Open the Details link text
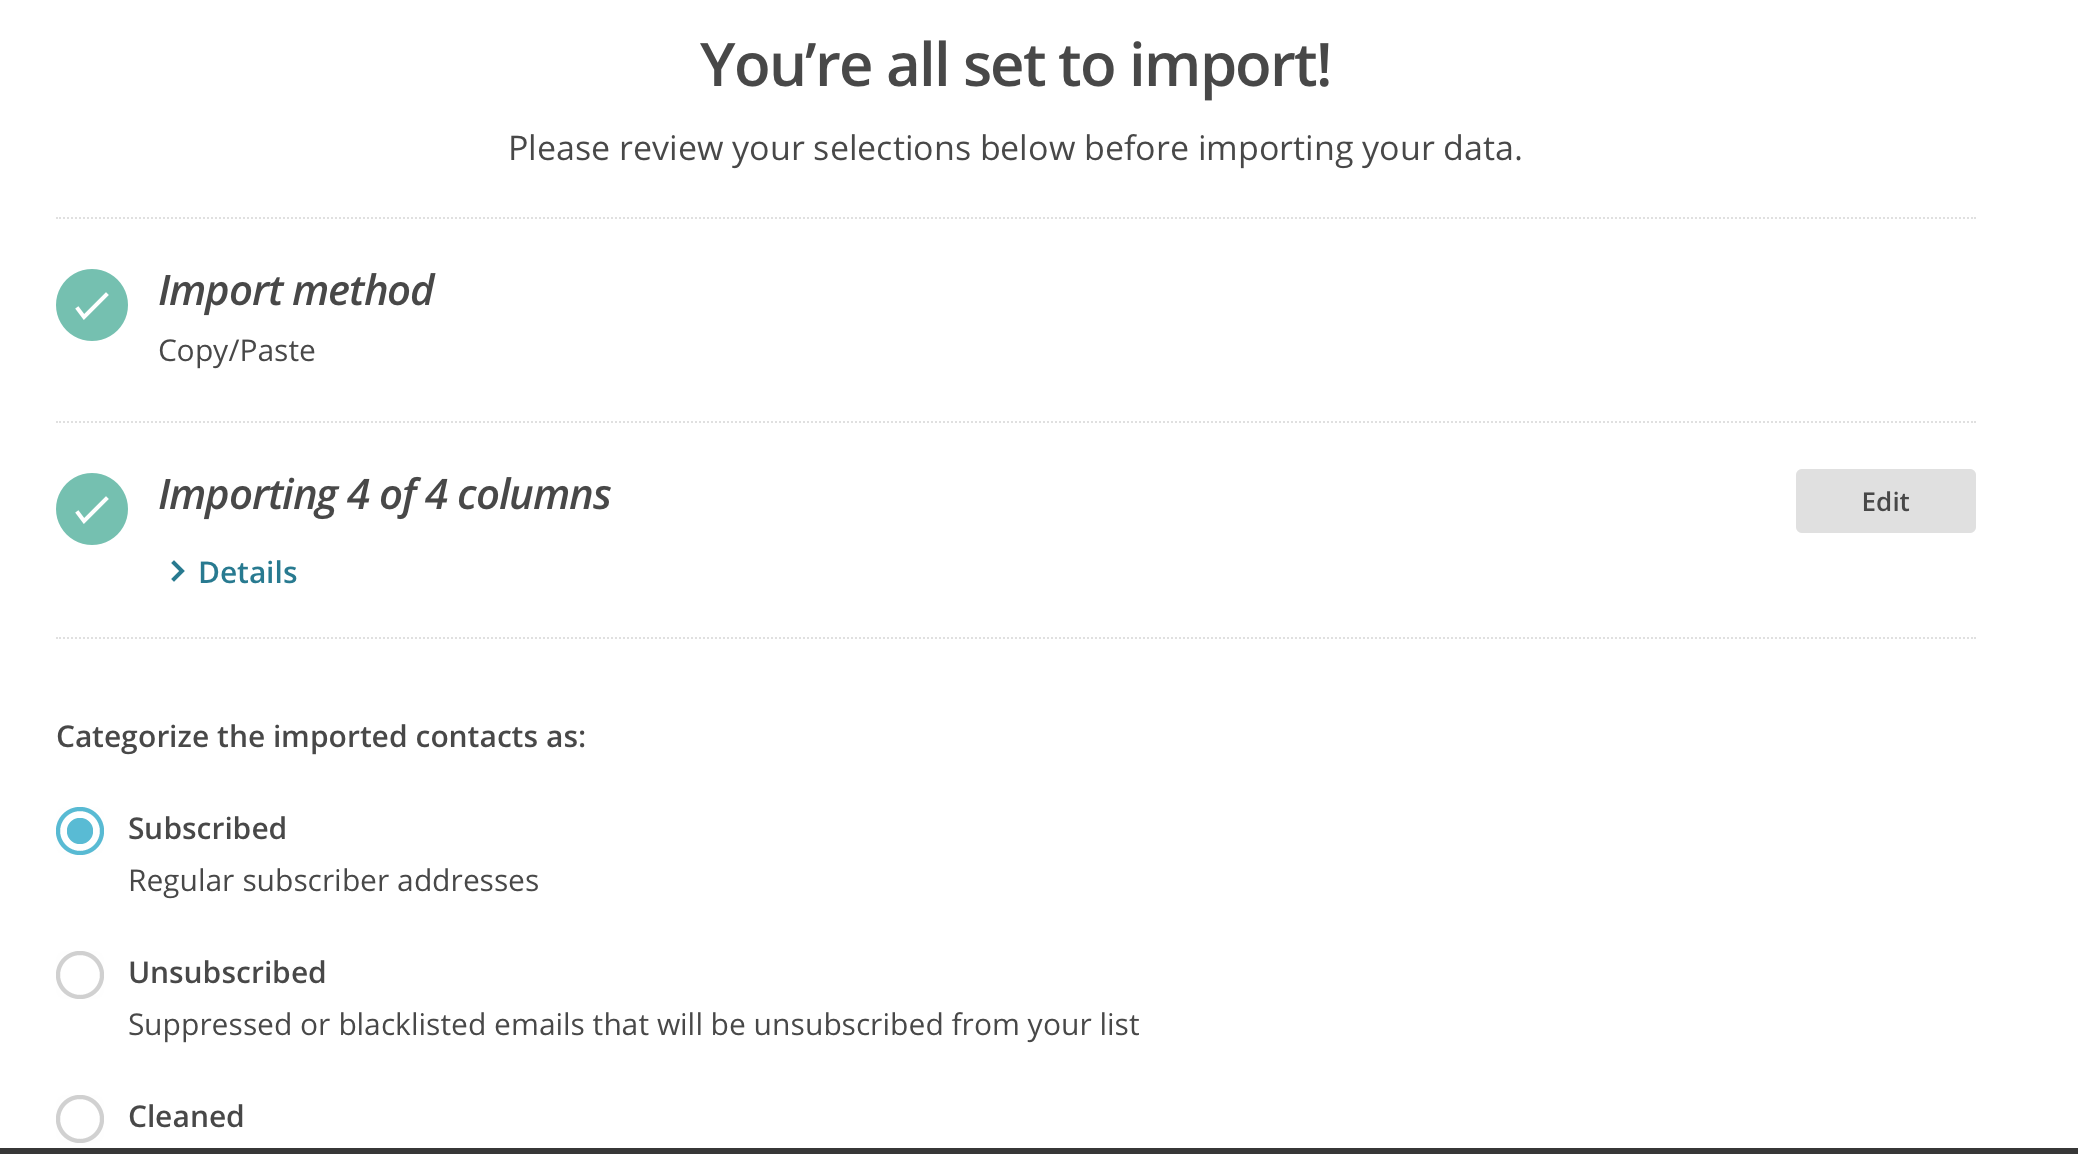 point(247,572)
